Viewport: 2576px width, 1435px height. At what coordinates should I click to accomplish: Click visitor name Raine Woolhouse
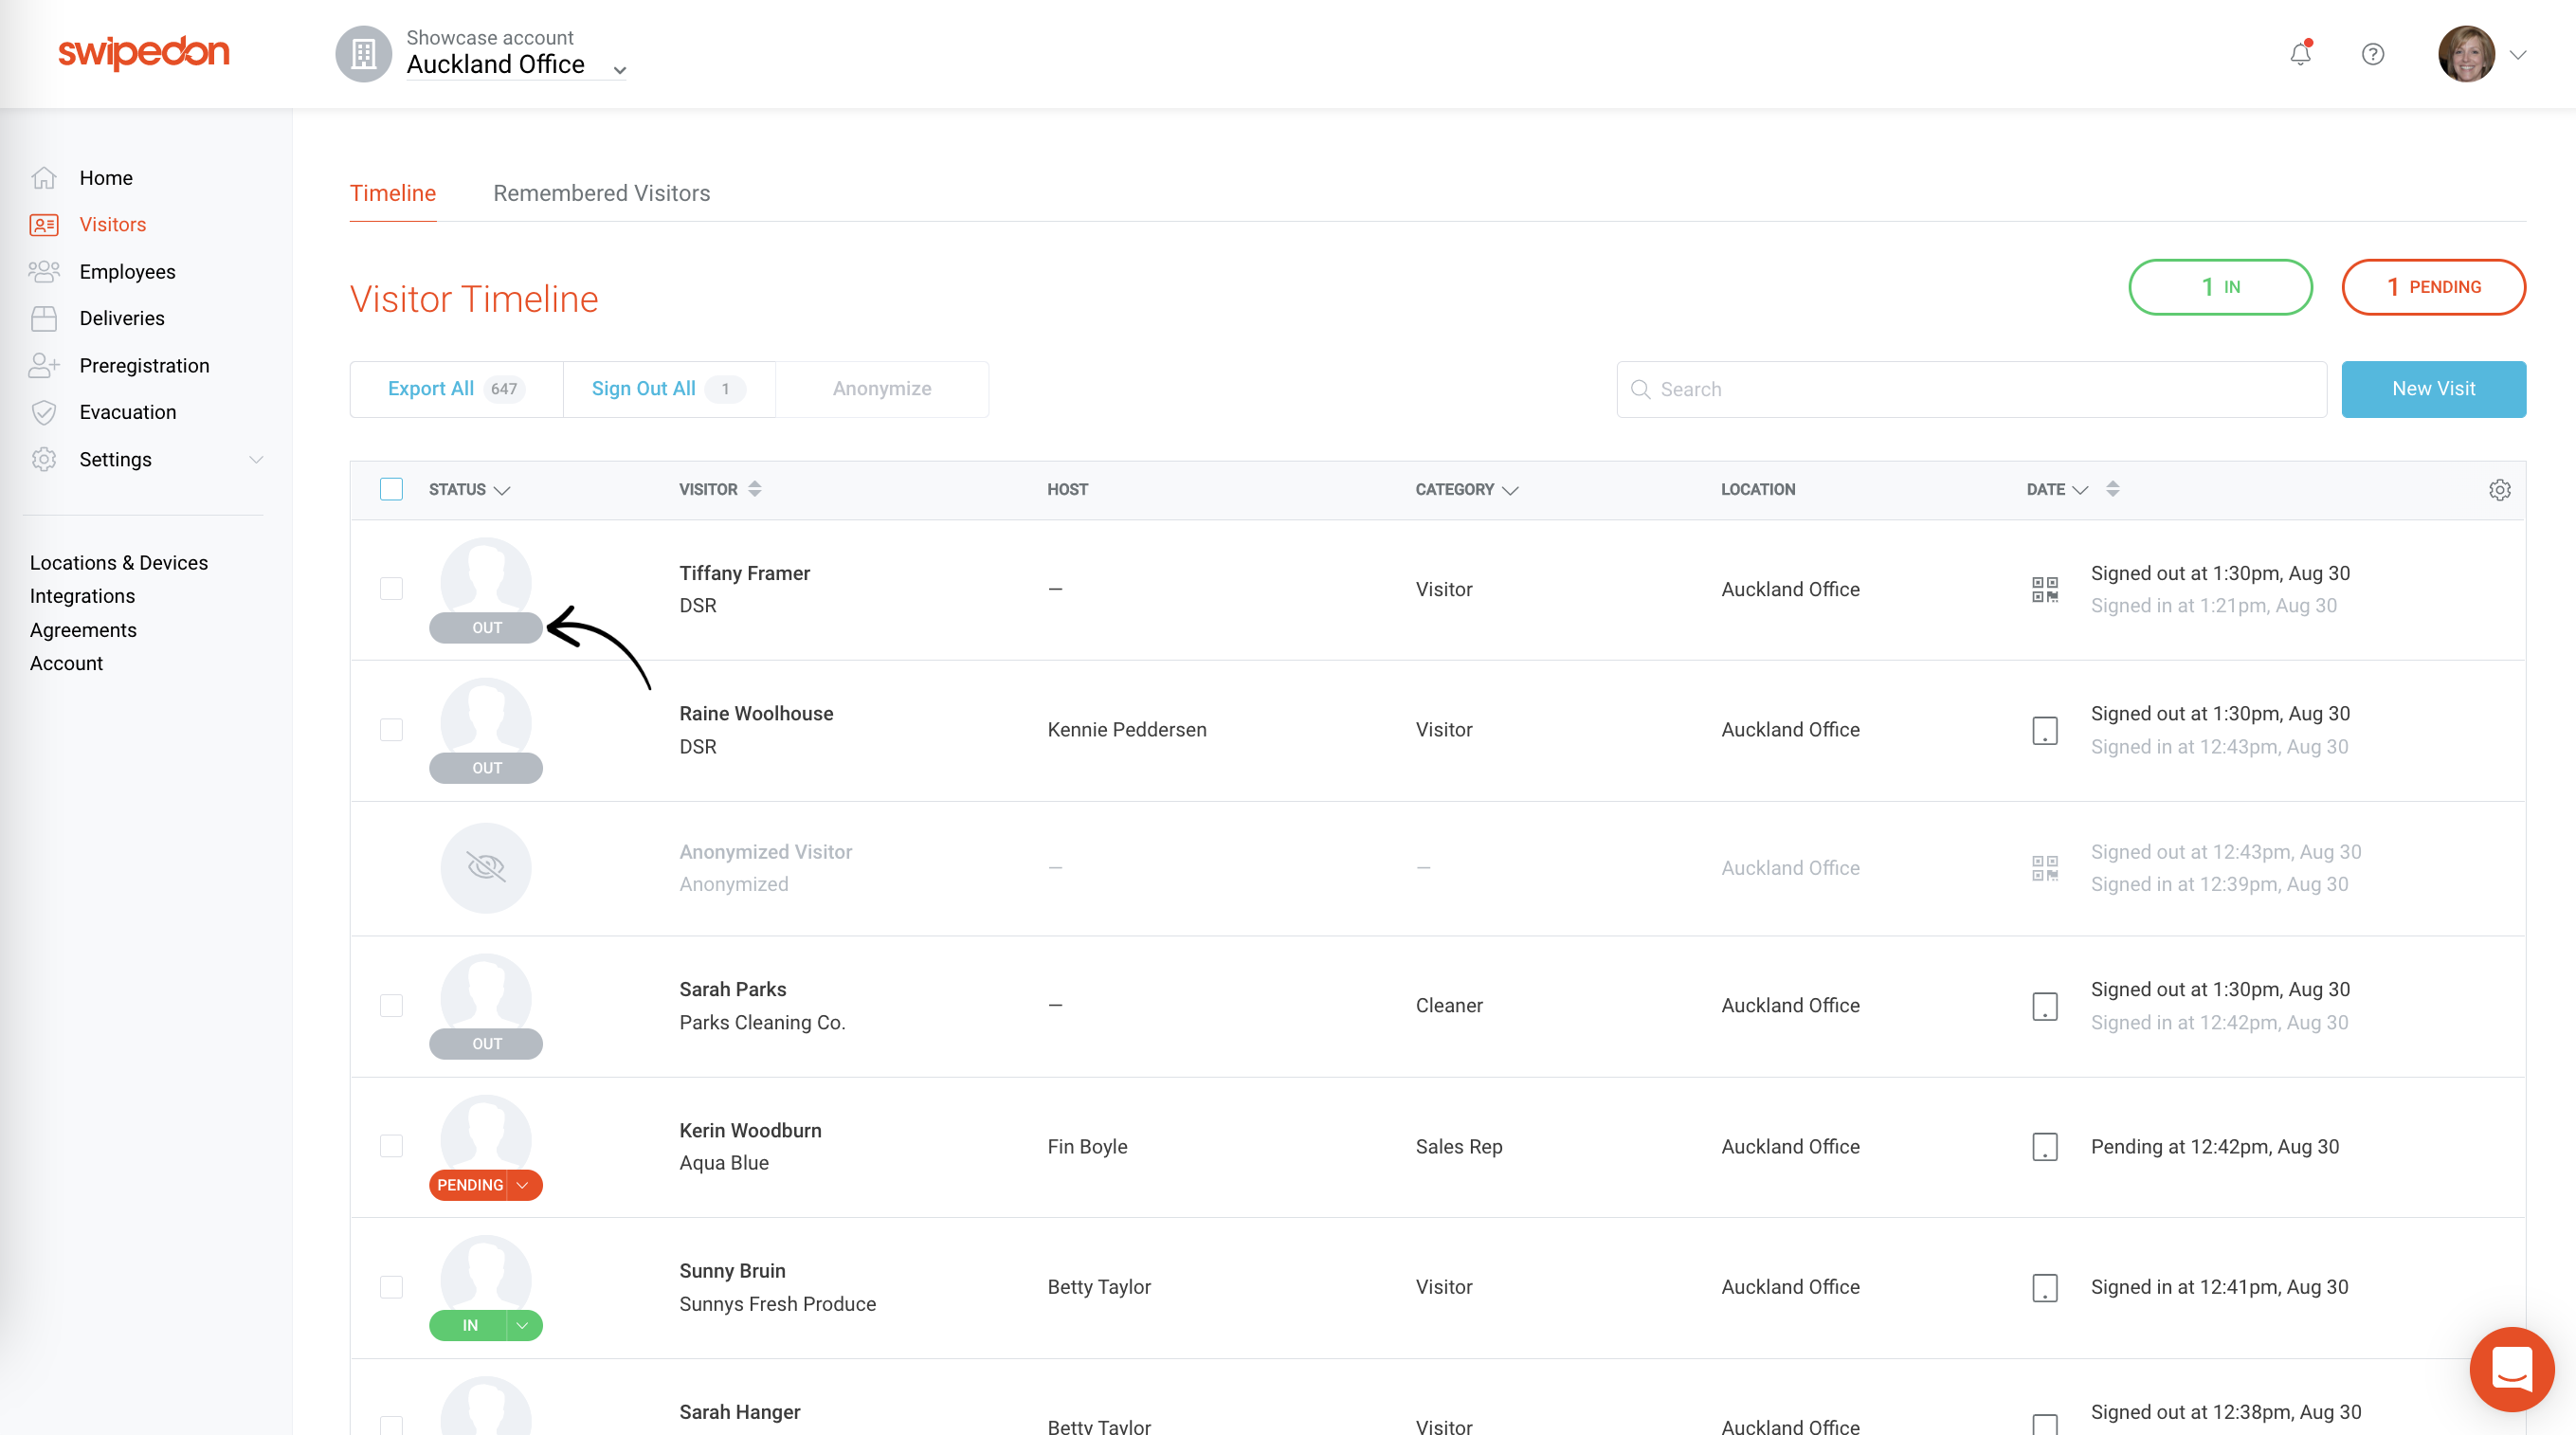coord(756,714)
